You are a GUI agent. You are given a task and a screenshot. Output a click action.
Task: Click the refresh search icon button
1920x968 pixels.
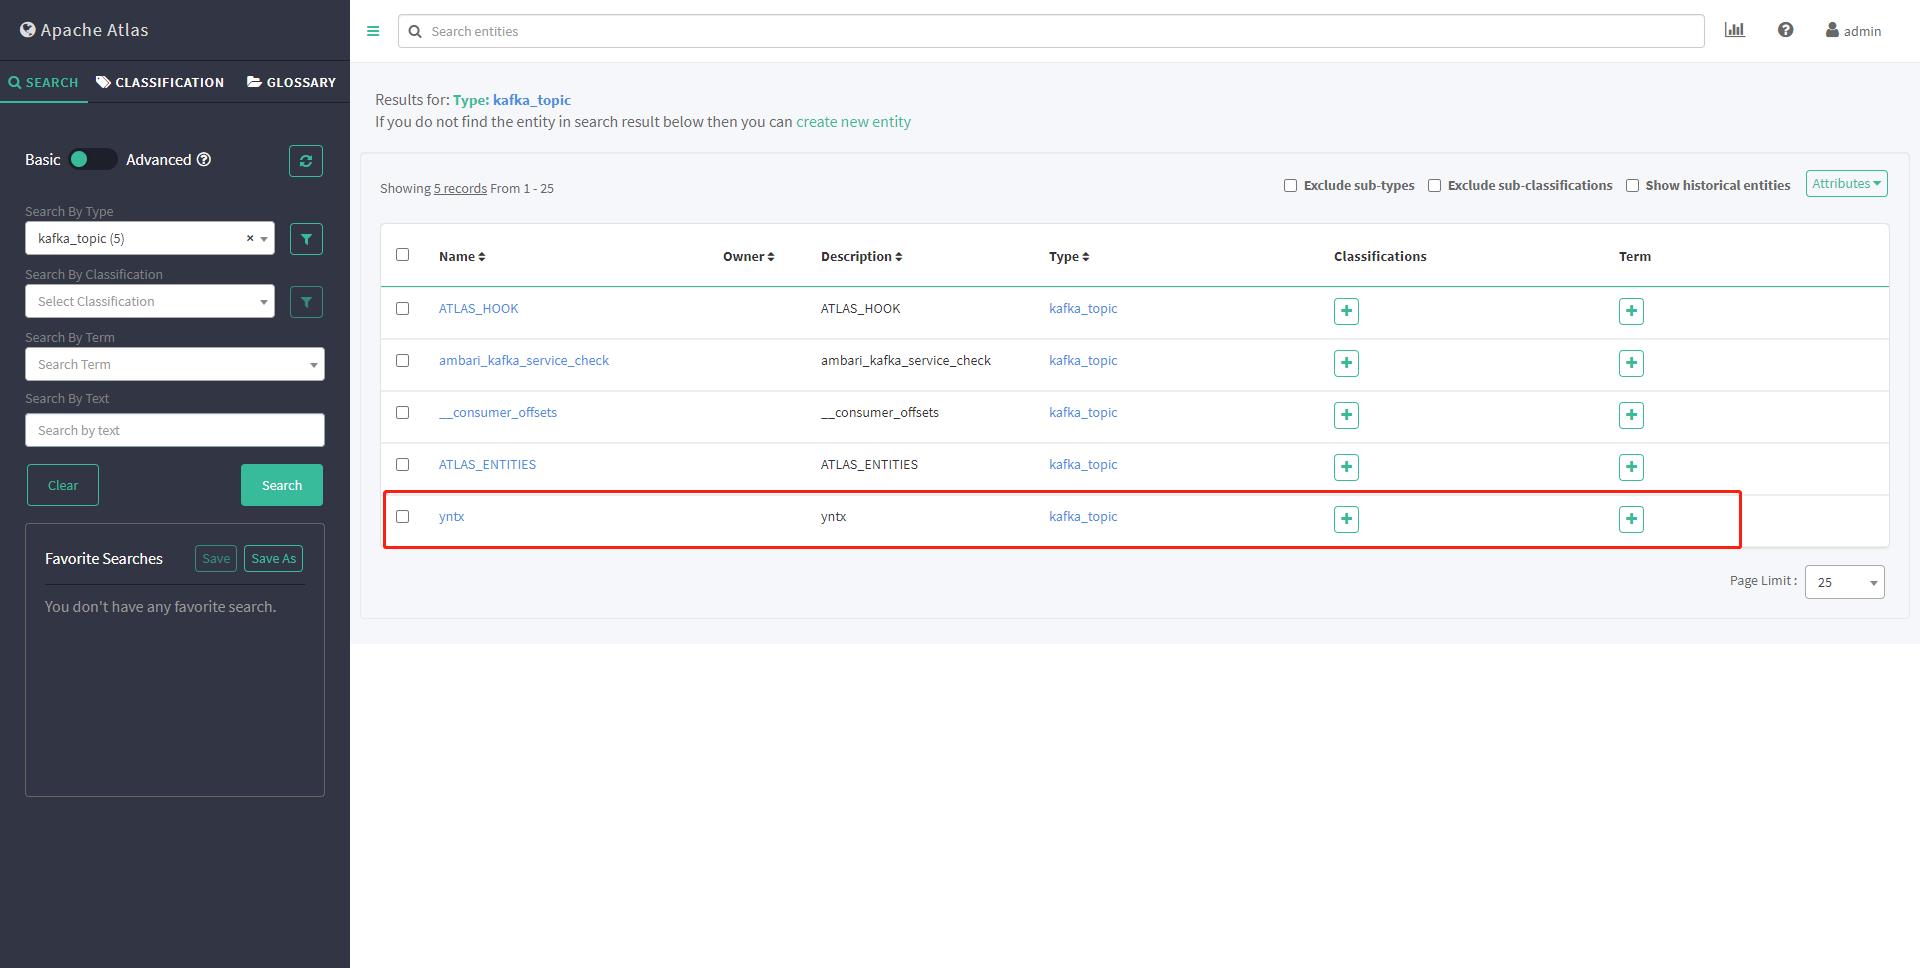click(x=306, y=161)
